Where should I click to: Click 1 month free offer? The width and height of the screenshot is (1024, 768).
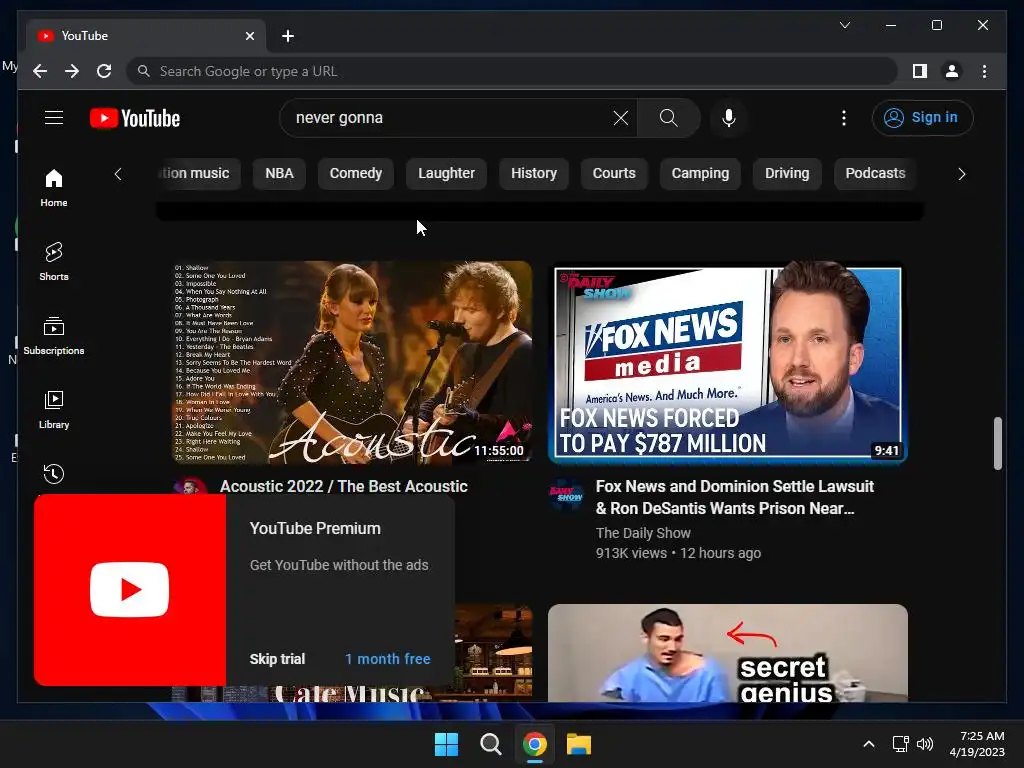(x=388, y=659)
